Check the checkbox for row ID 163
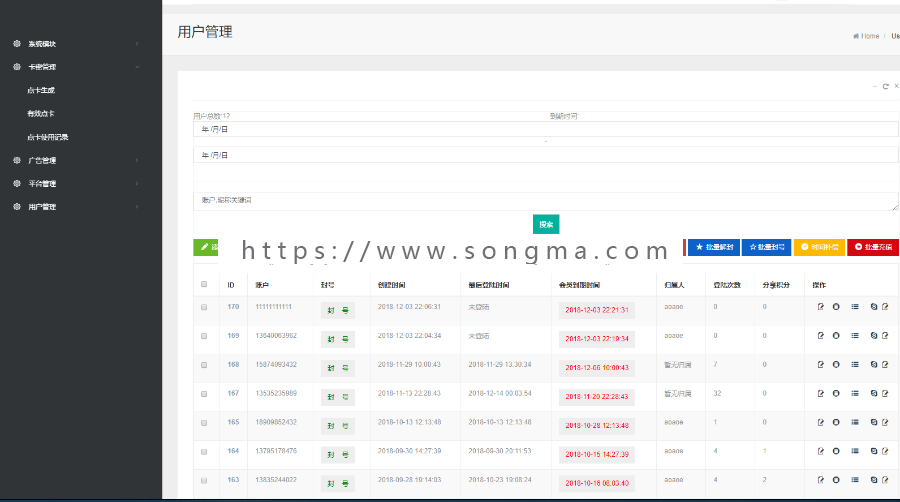This screenshot has height=502, width=900. click(204, 480)
